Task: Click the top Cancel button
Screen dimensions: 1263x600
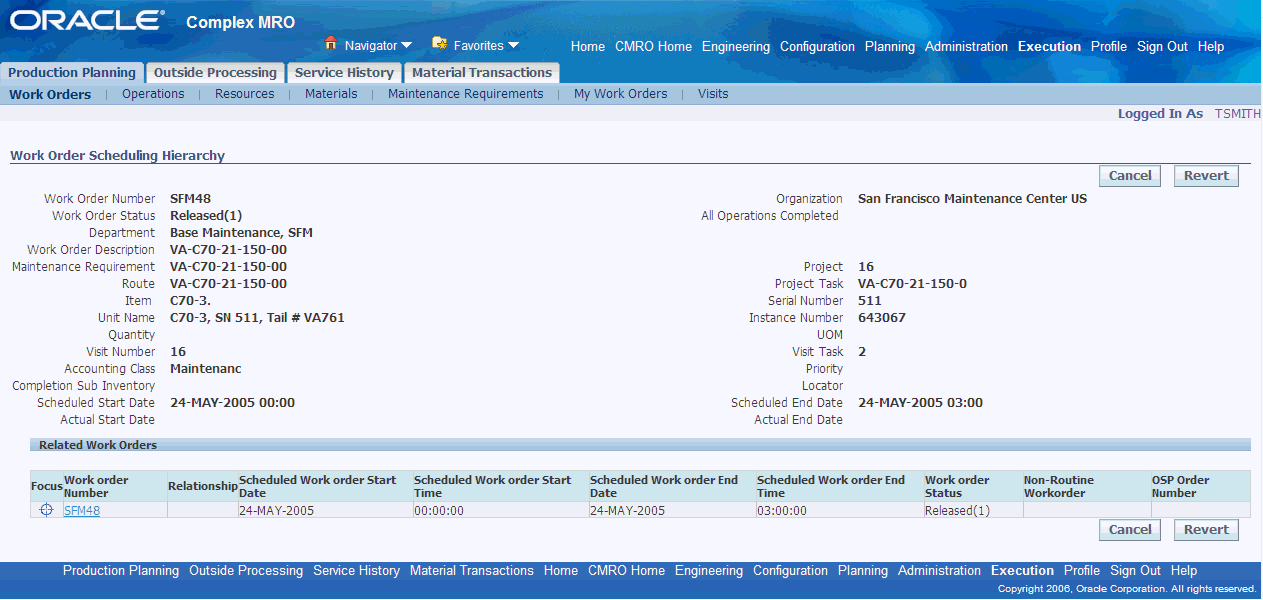Action: [1130, 176]
